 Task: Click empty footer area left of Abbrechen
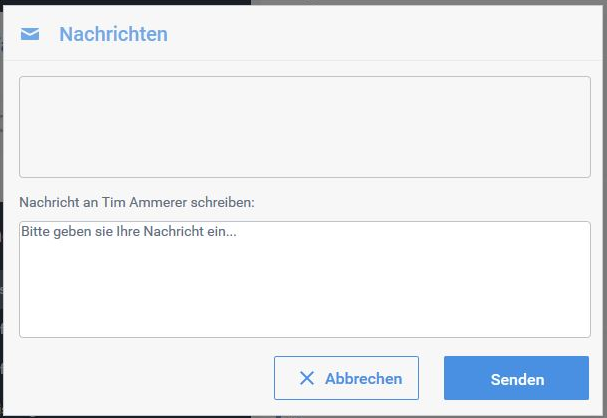point(140,378)
